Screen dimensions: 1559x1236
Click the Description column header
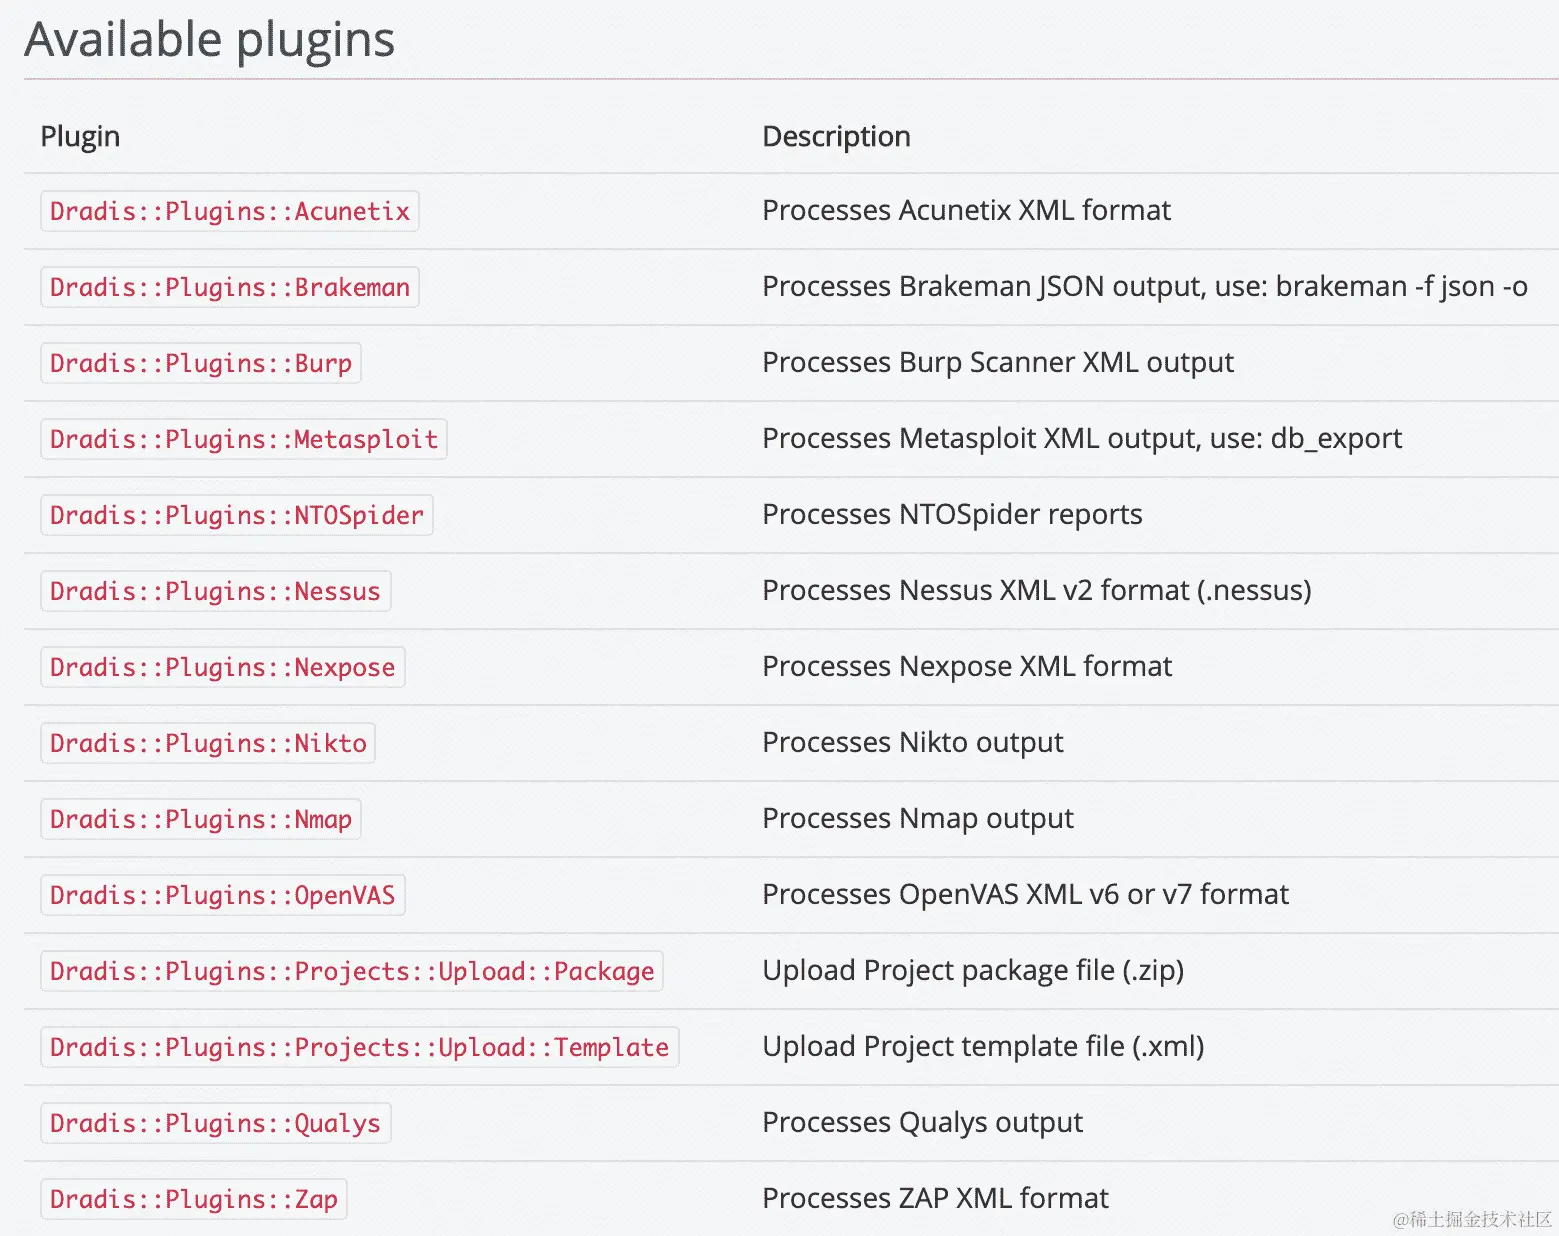coord(836,136)
